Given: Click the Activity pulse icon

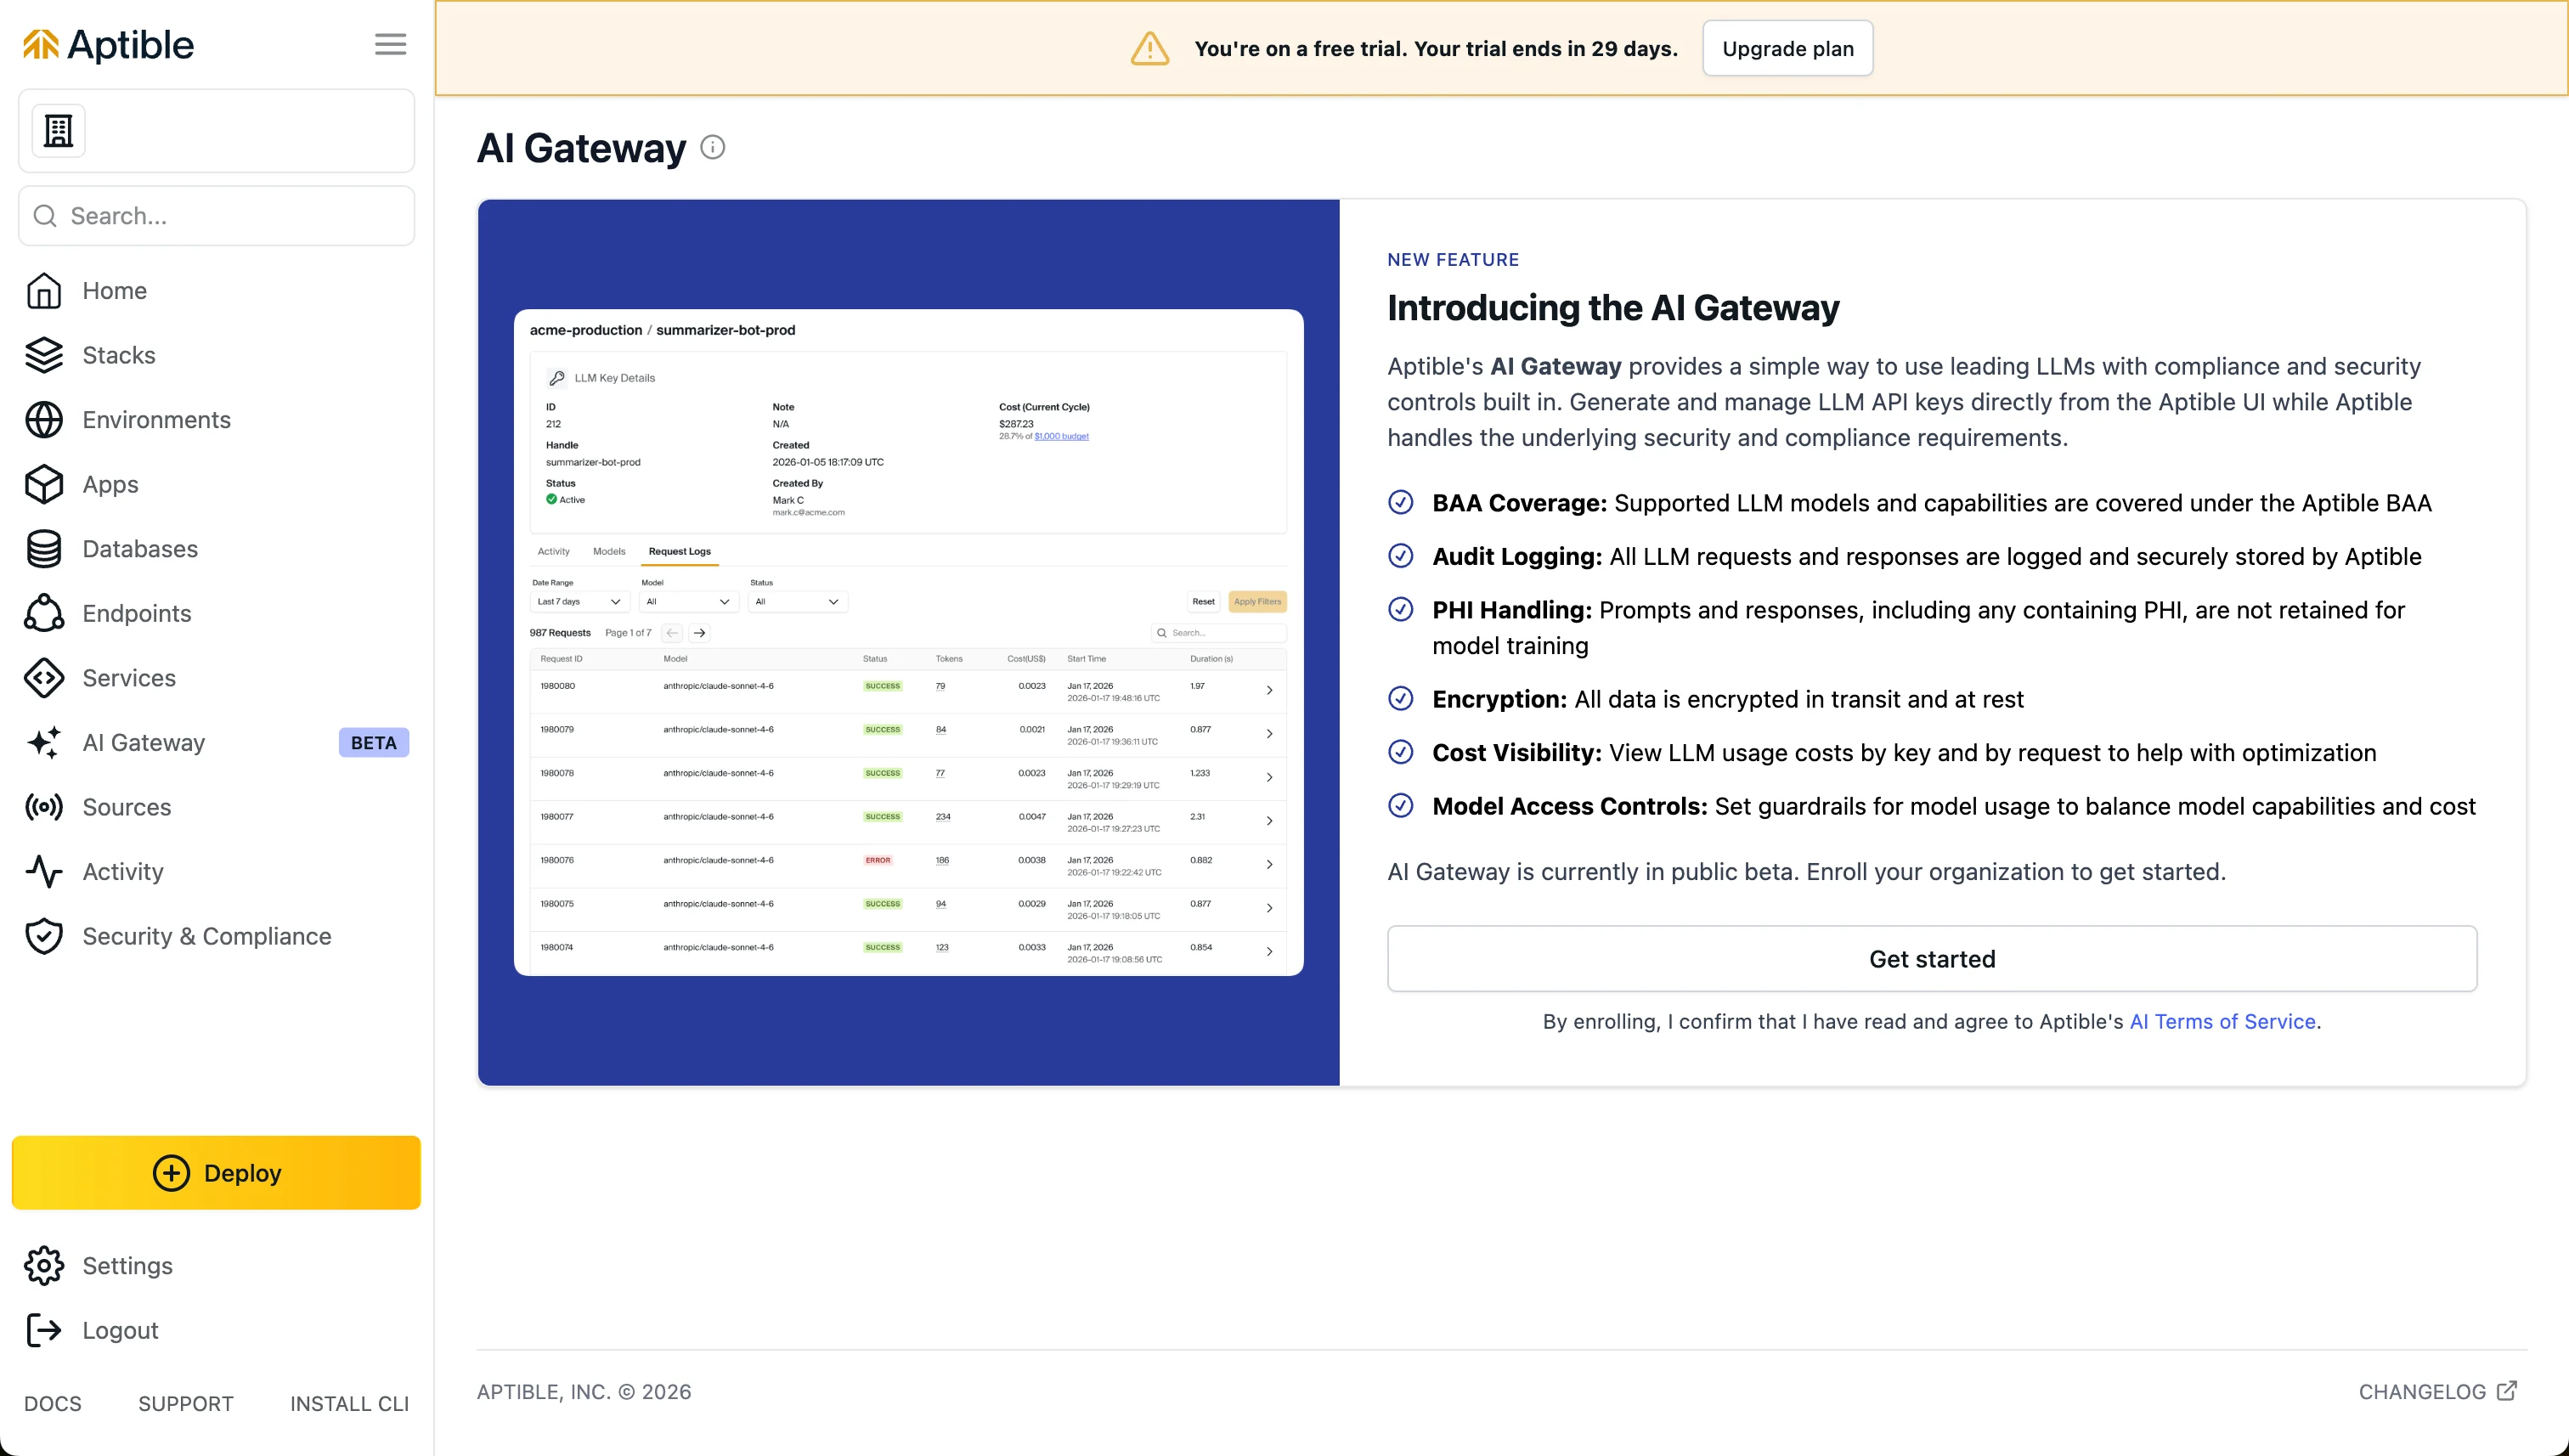Looking at the screenshot, I should pyautogui.click(x=44, y=871).
